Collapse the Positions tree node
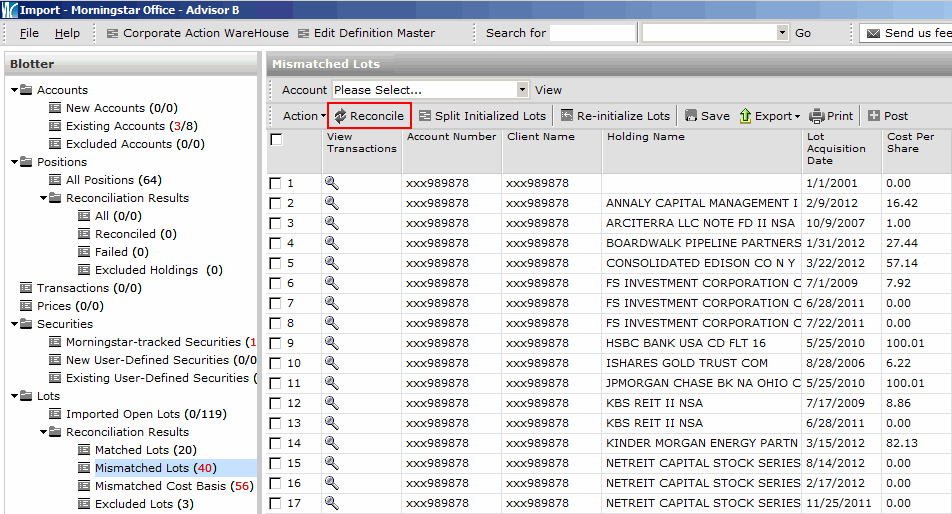 (x=16, y=162)
